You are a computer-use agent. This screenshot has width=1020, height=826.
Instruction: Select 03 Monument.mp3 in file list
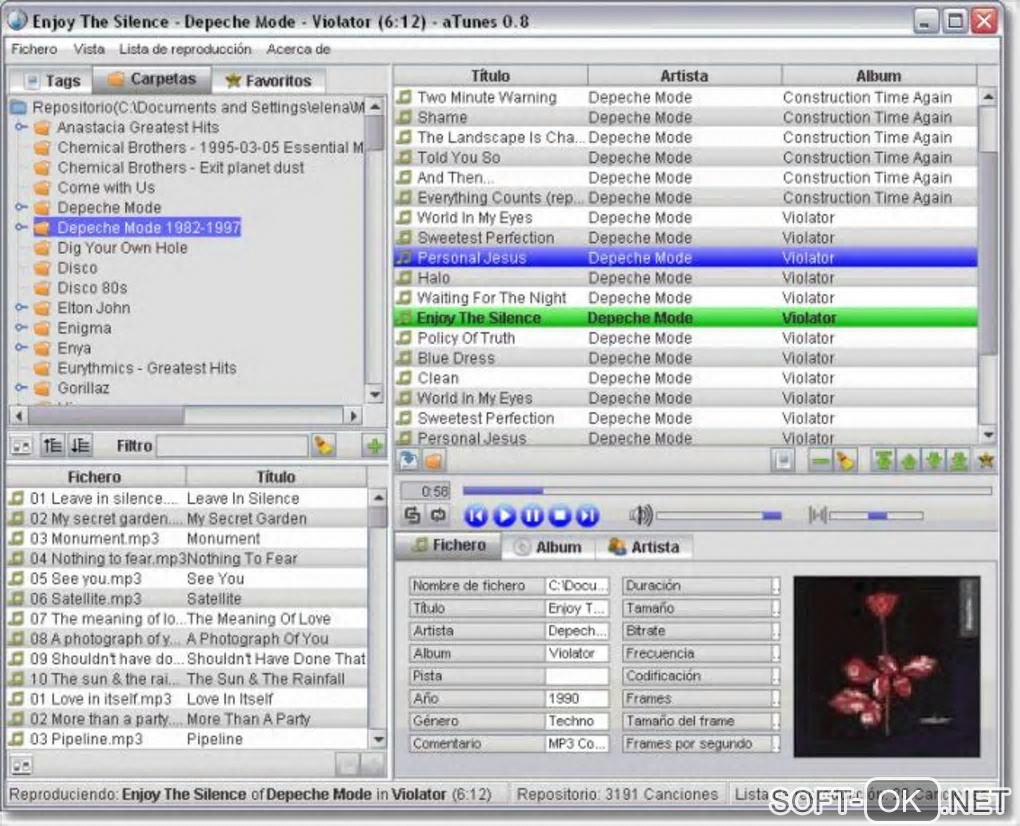click(187, 539)
